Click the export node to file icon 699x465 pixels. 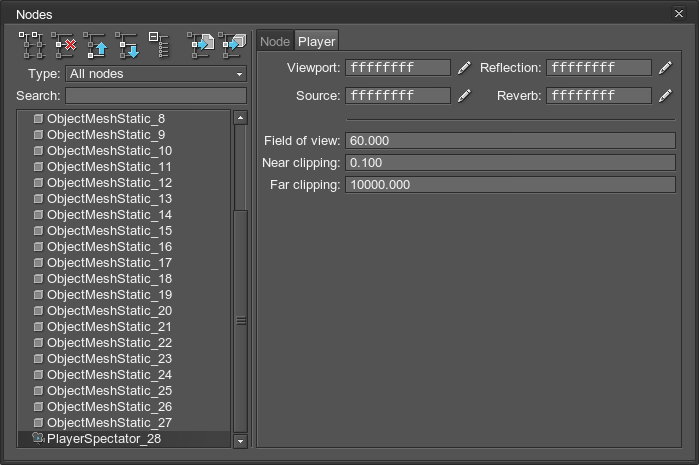(201, 44)
